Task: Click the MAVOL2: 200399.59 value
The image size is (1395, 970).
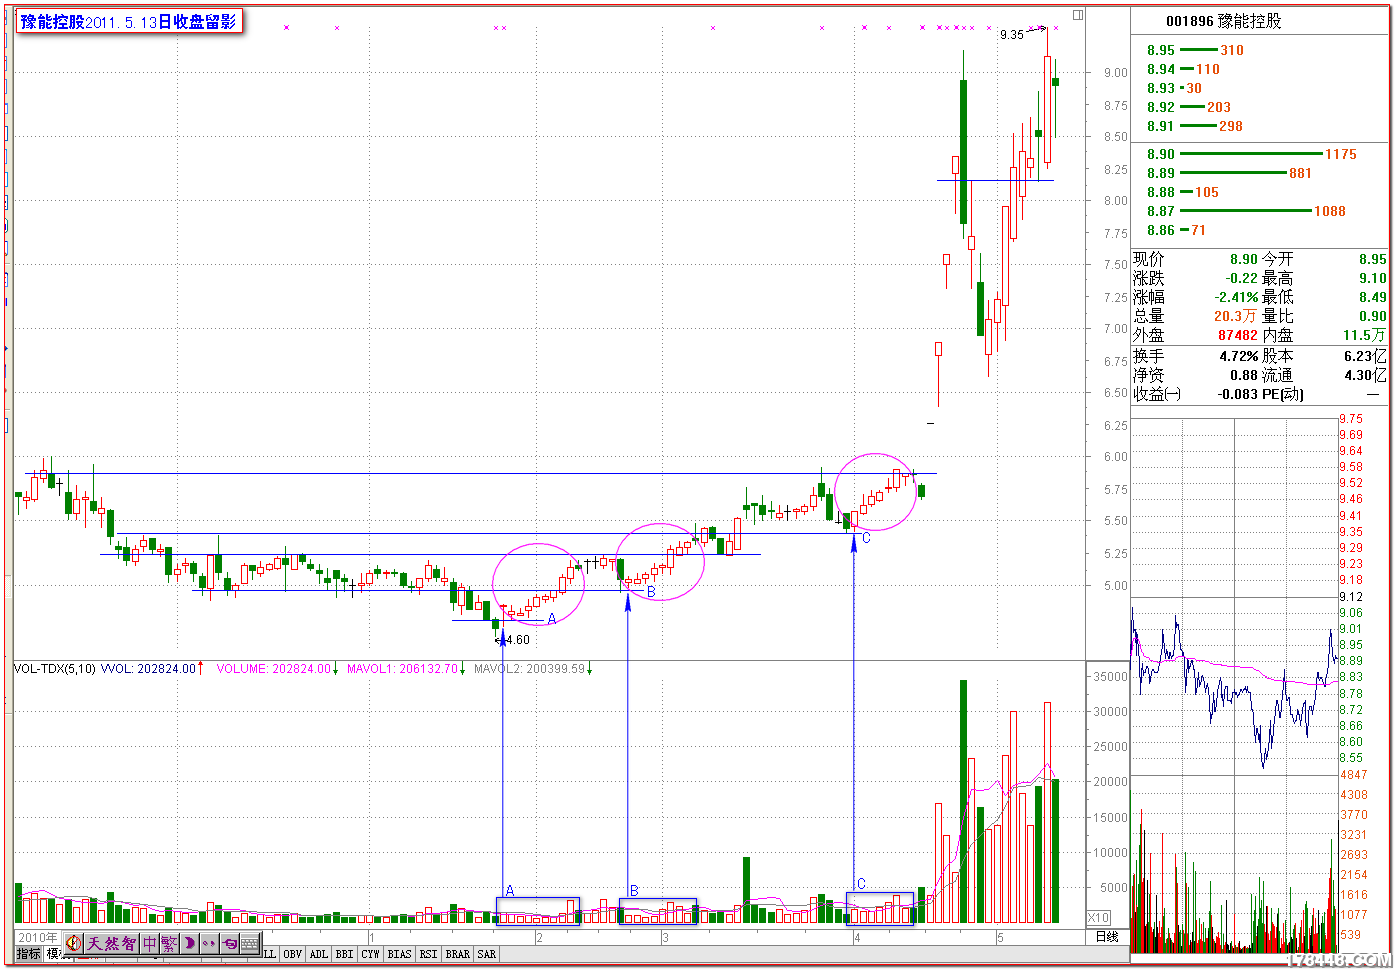Action: [529, 669]
